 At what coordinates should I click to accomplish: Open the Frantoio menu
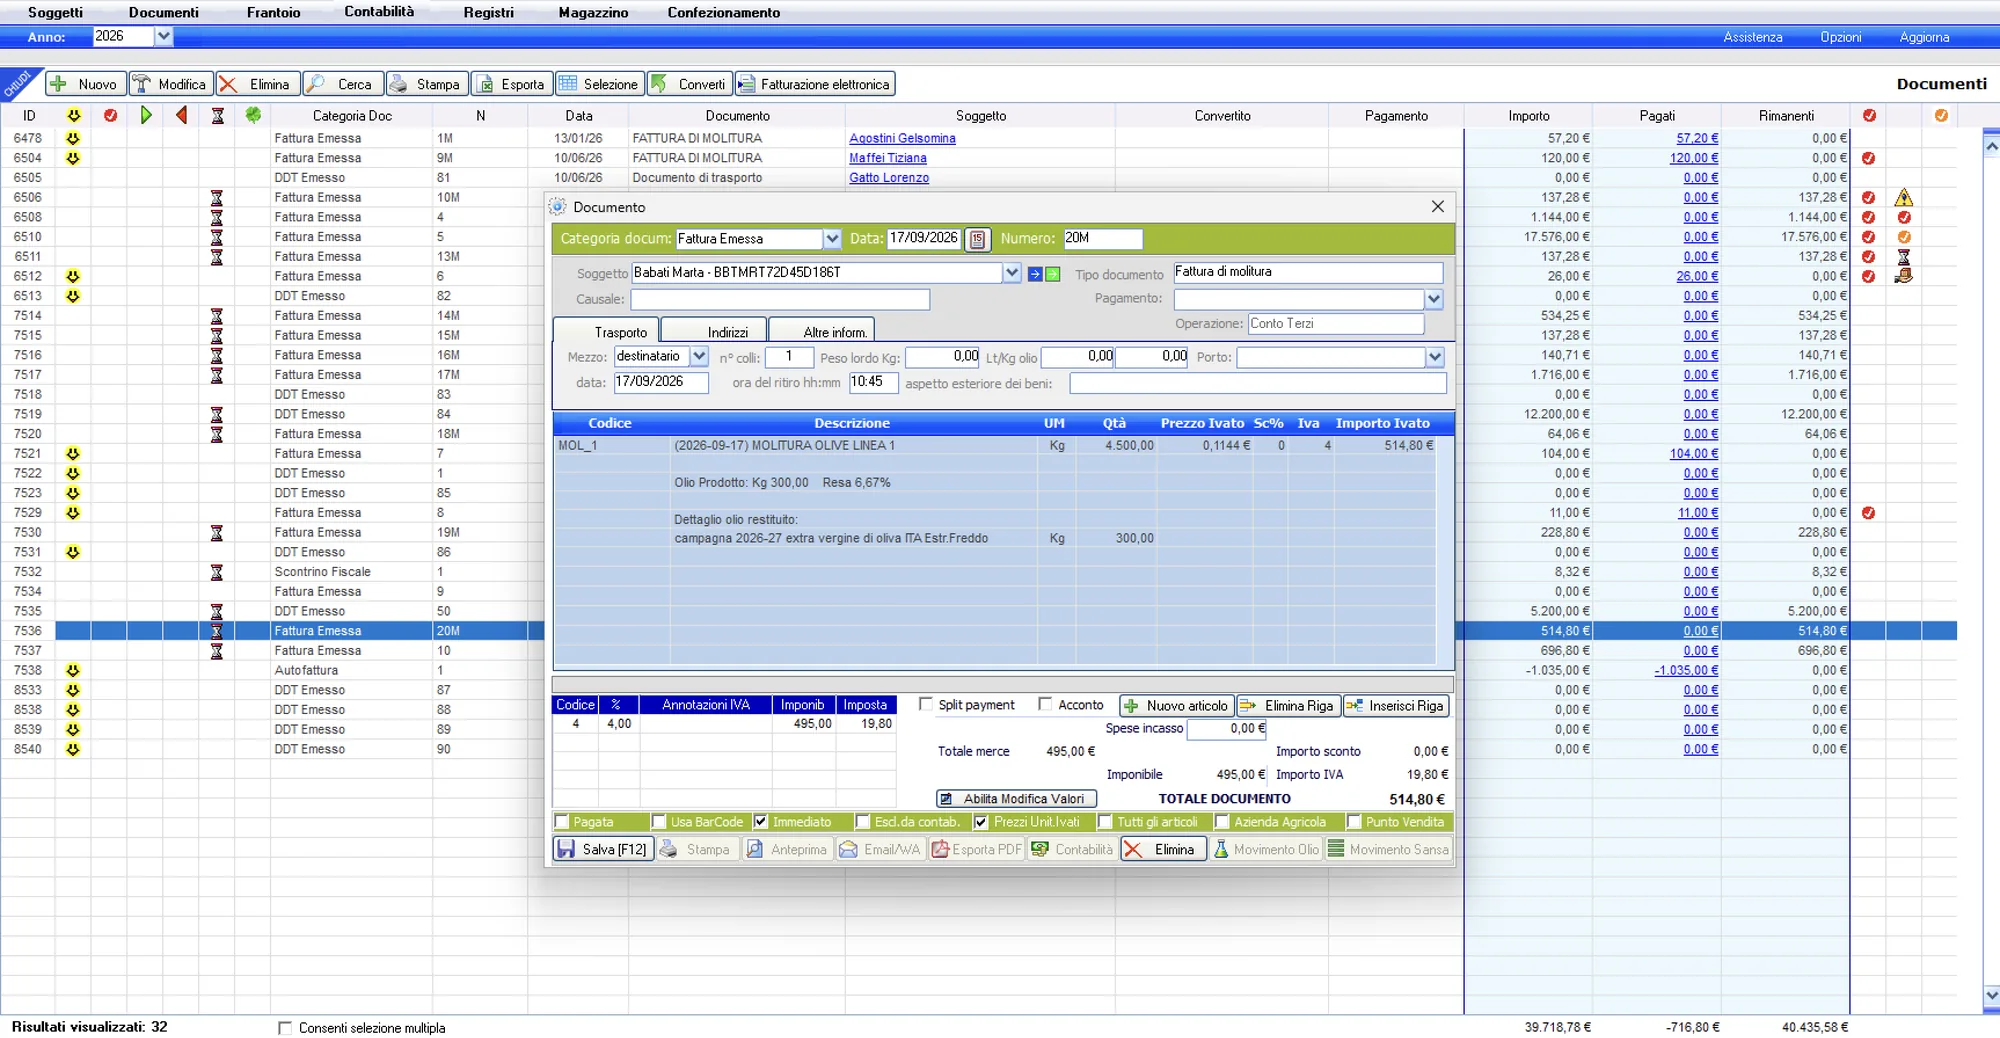pyautogui.click(x=274, y=12)
